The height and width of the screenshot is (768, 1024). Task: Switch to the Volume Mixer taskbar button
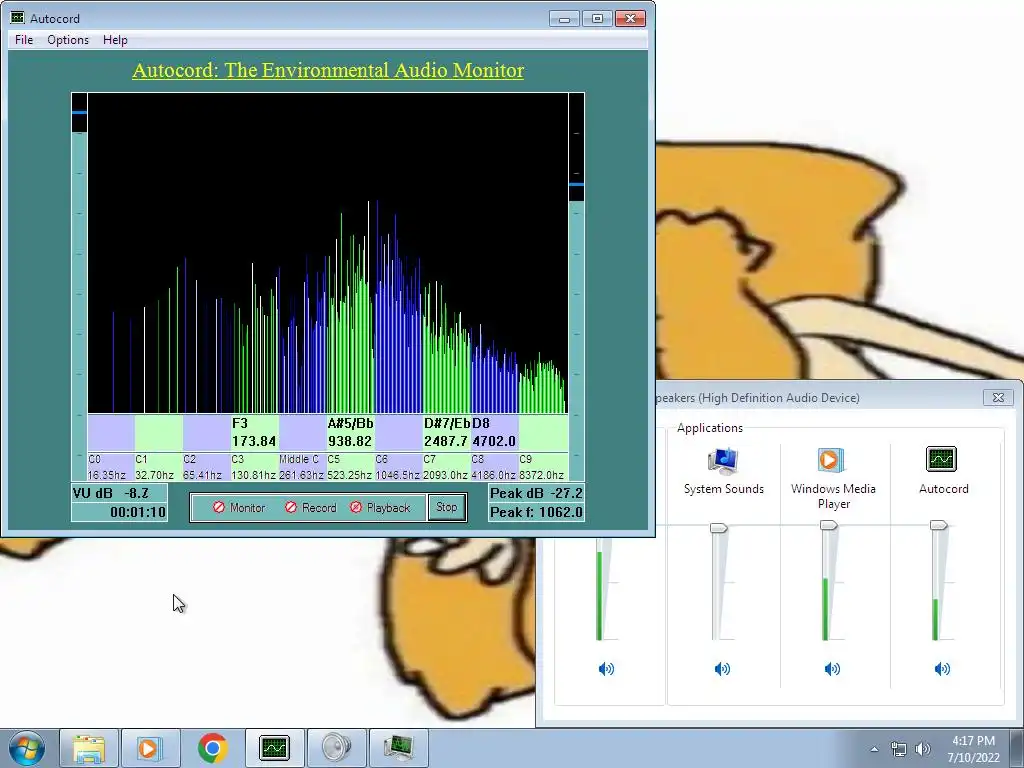click(x=336, y=748)
